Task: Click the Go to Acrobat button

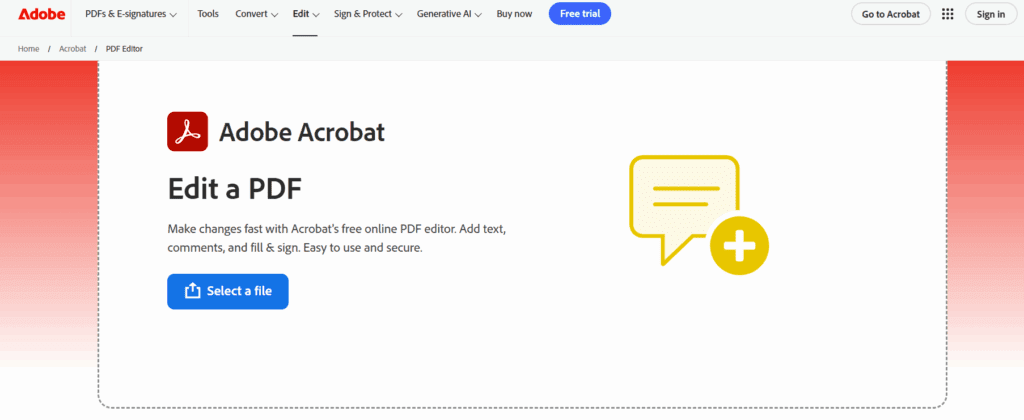Action: coord(890,14)
